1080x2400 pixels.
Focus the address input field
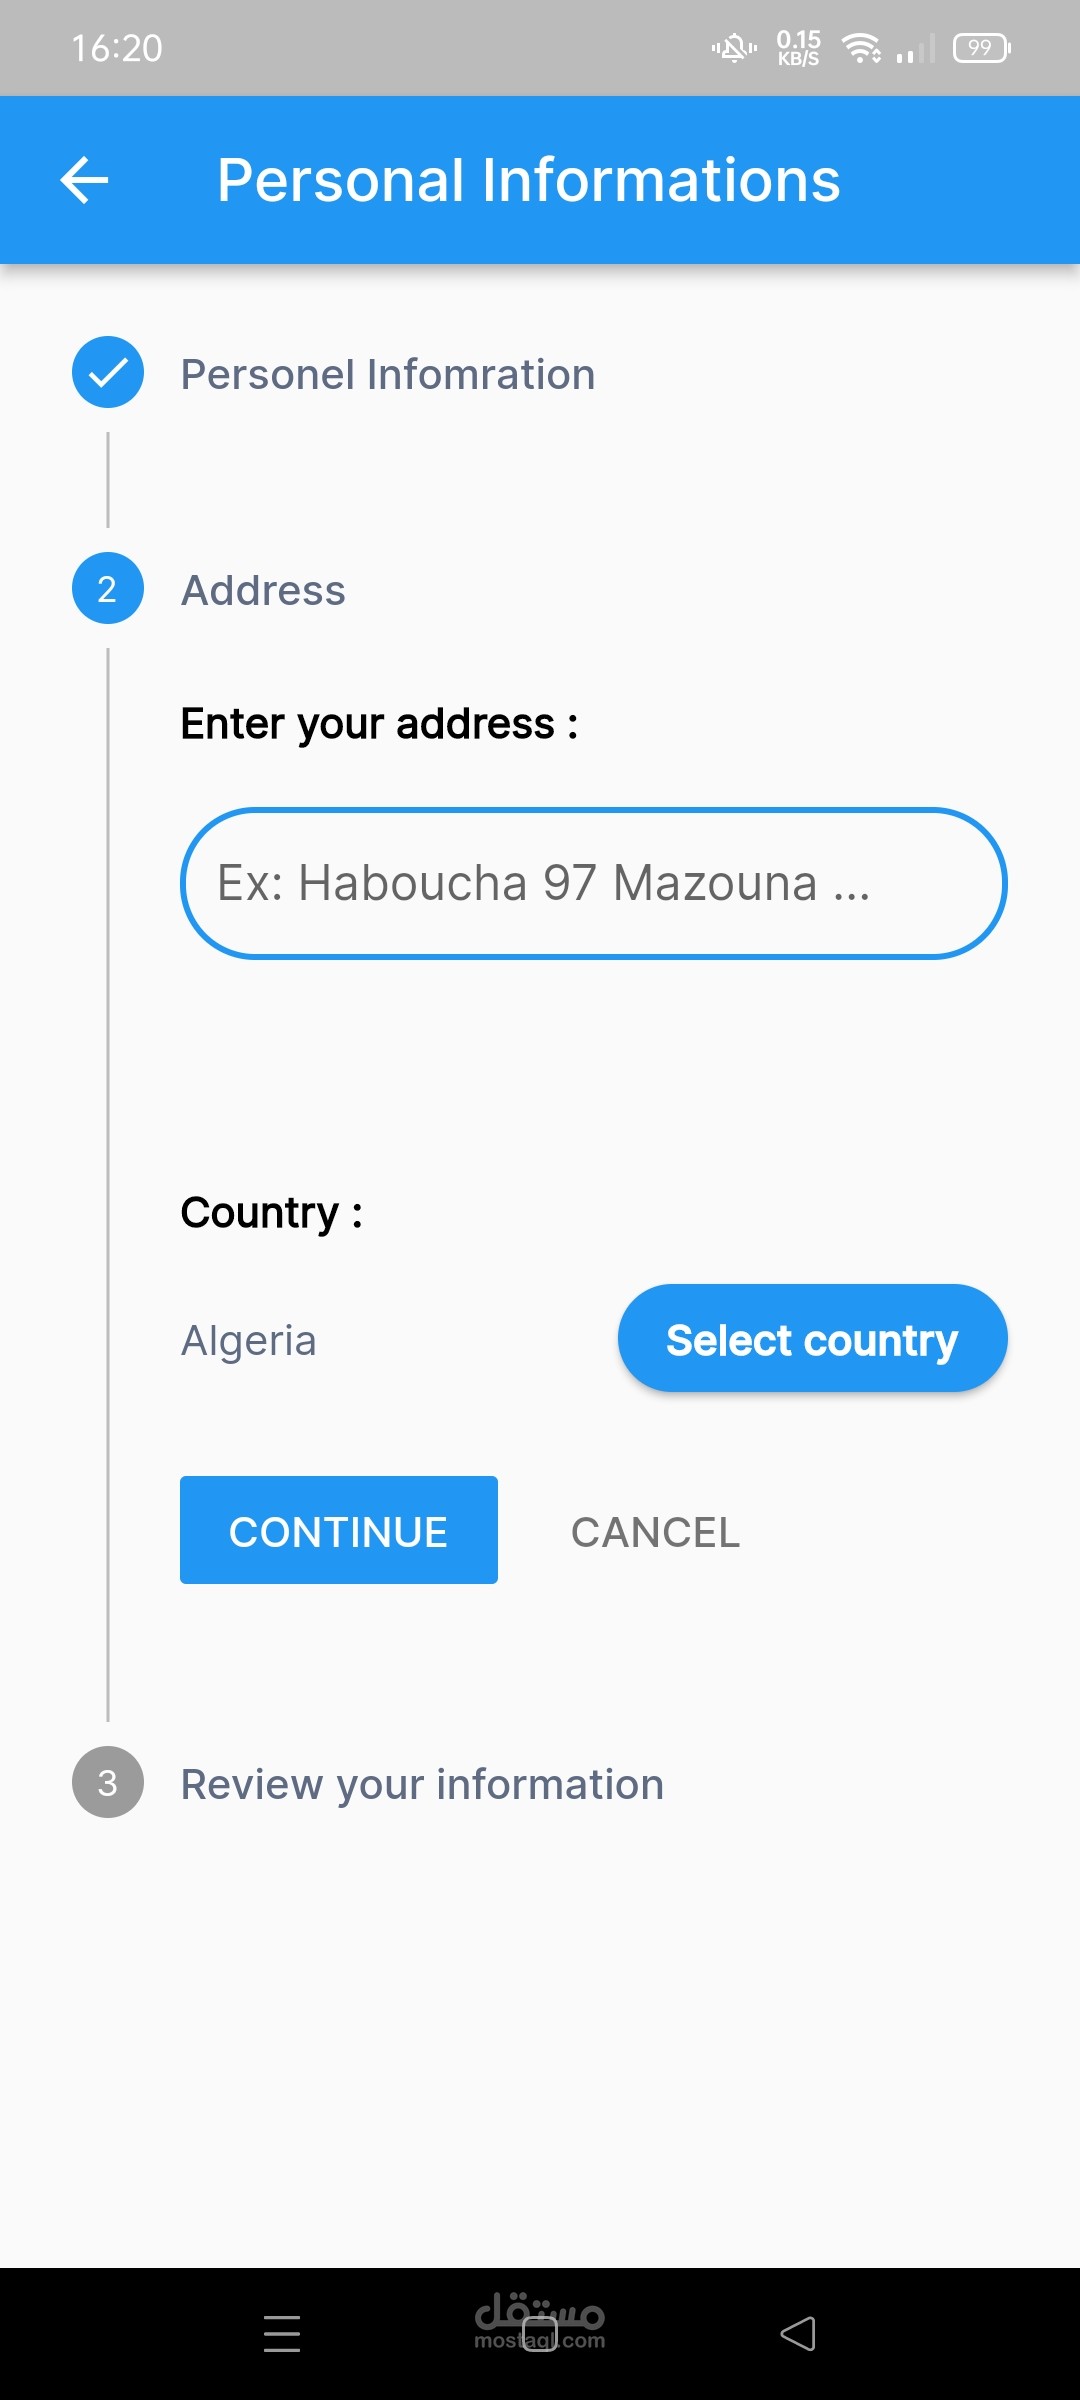593,883
